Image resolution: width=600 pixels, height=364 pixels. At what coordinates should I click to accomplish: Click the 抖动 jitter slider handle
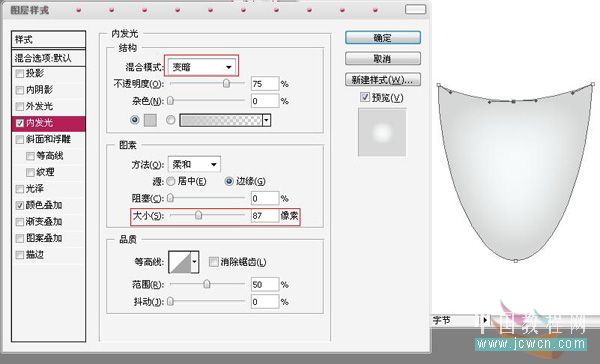170,302
